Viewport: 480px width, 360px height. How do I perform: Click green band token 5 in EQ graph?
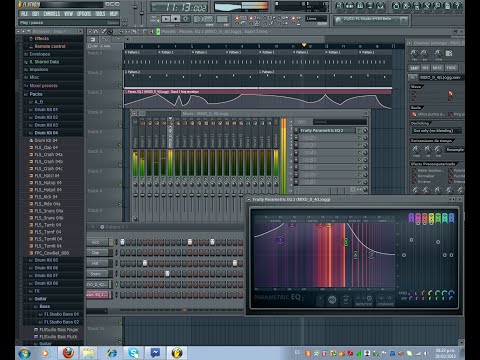click(x=346, y=242)
